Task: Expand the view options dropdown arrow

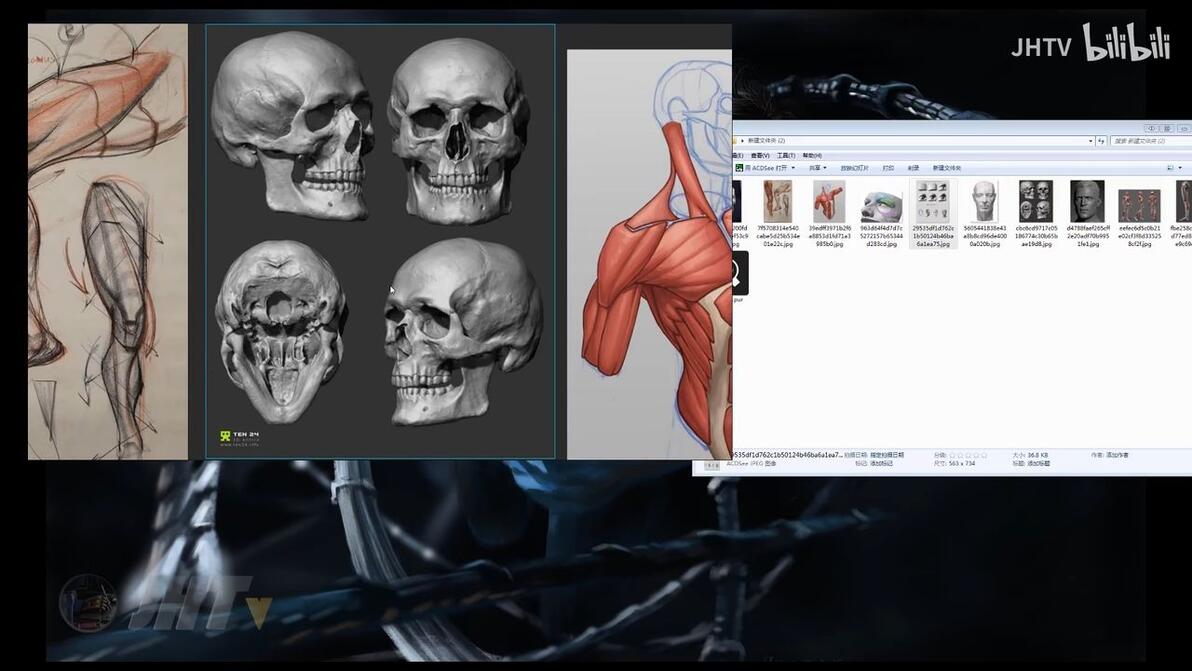Action: click(1180, 167)
